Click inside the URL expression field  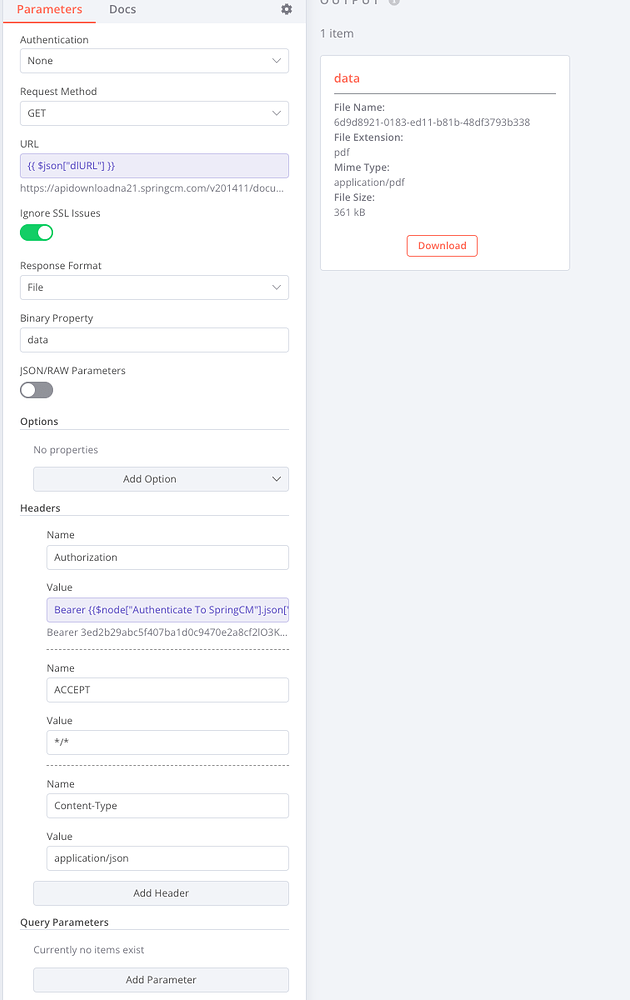pyautogui.click(x=154, y=165)
